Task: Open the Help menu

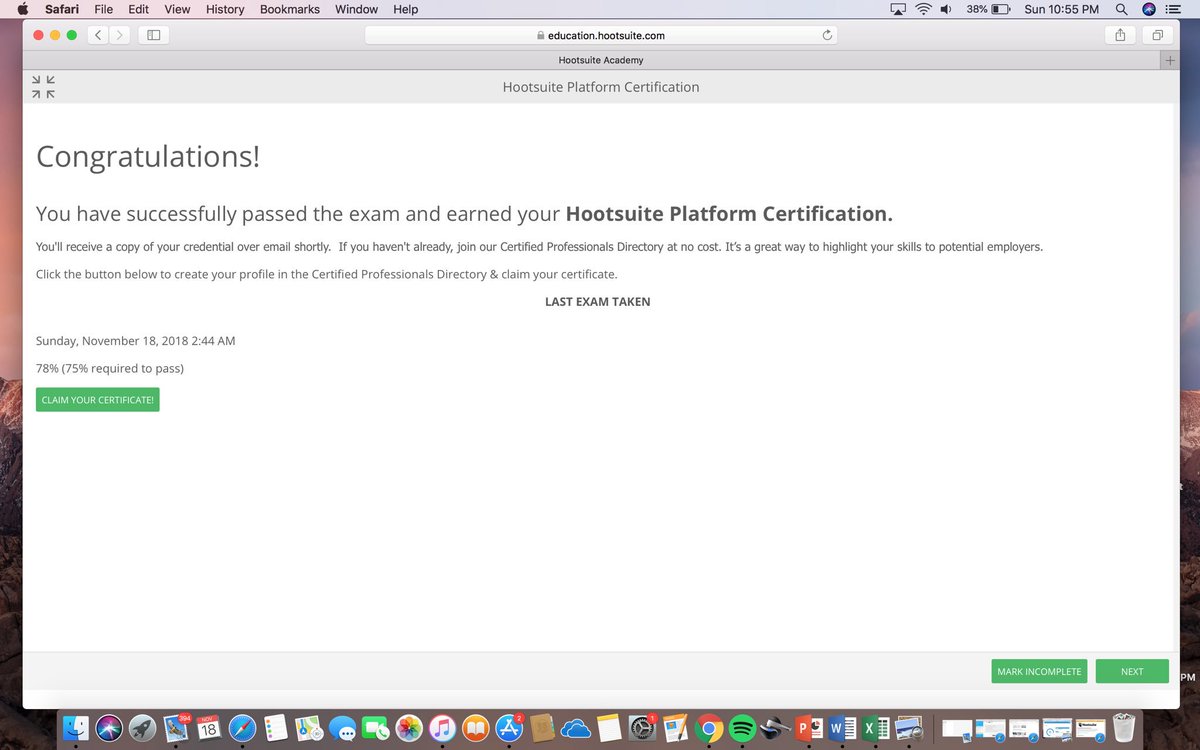Action: pos(406,9)
